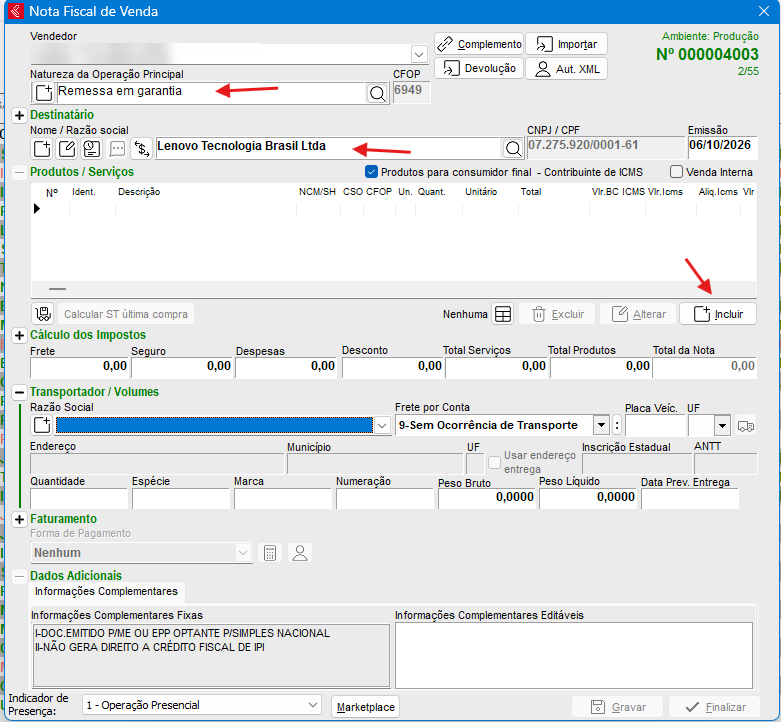Click Quantidade volumes field
This screenshot has width=781, height=722.
coord(79,498)
